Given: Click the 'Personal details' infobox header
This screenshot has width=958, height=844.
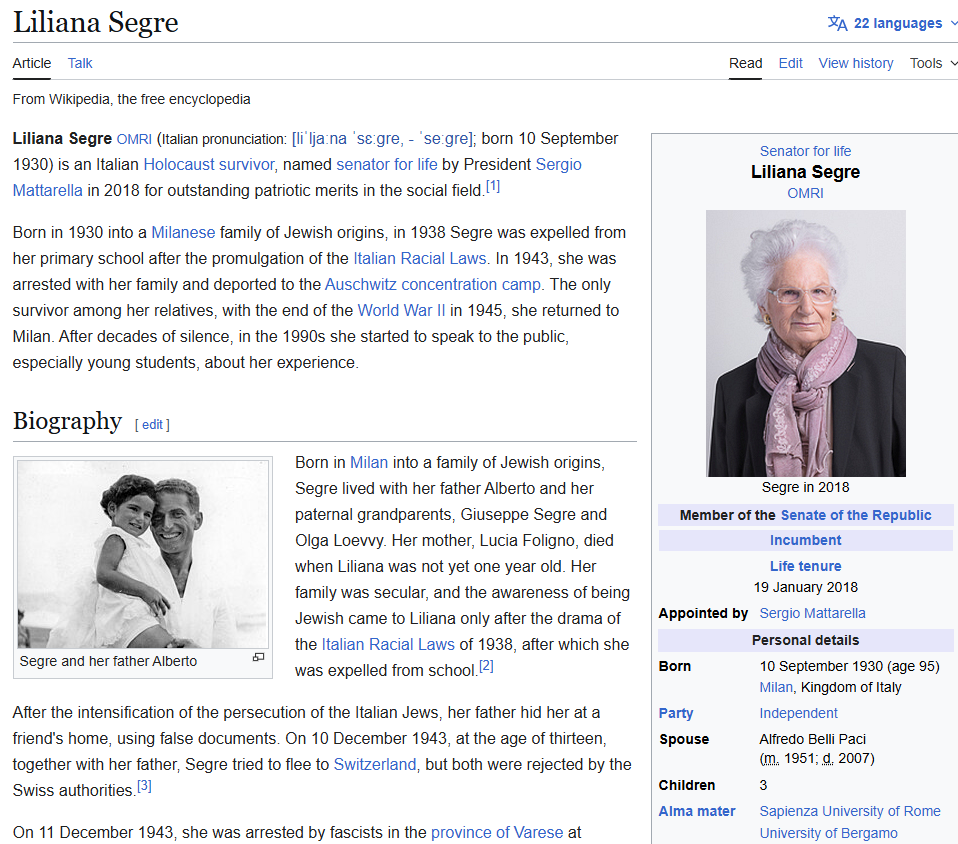Looking at the screenshot, I should point(805,640).
